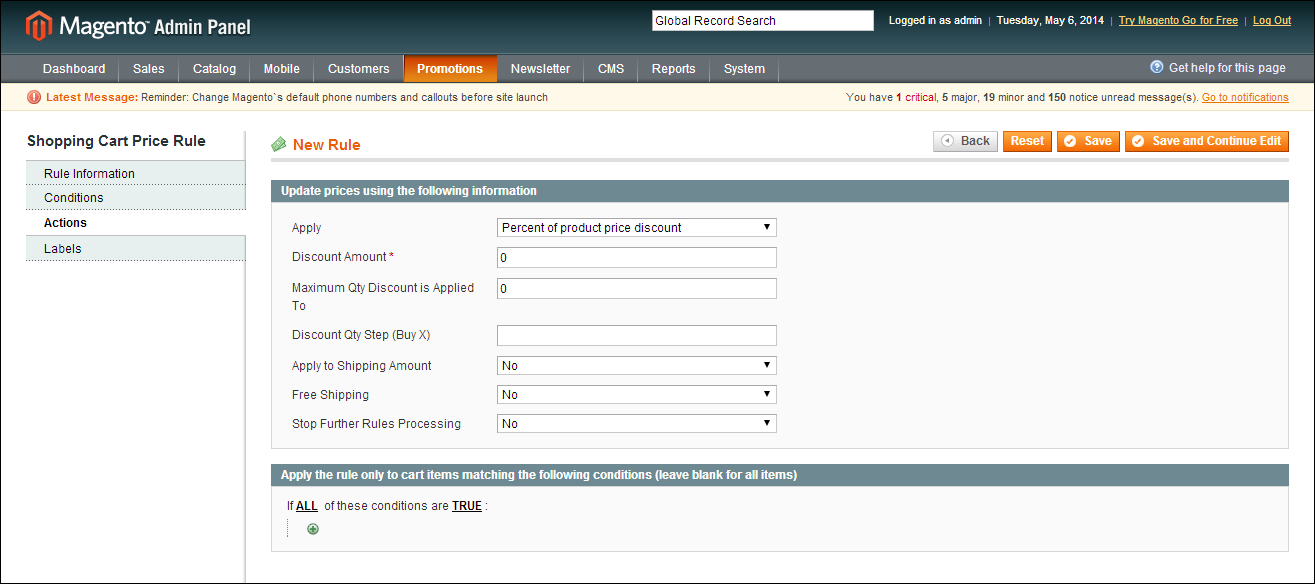Viewport: 1315px width, 584px height.
Task: Click the 'Tuesday, May 6, 2014' date text
Action: click(x=1051, y=21)
